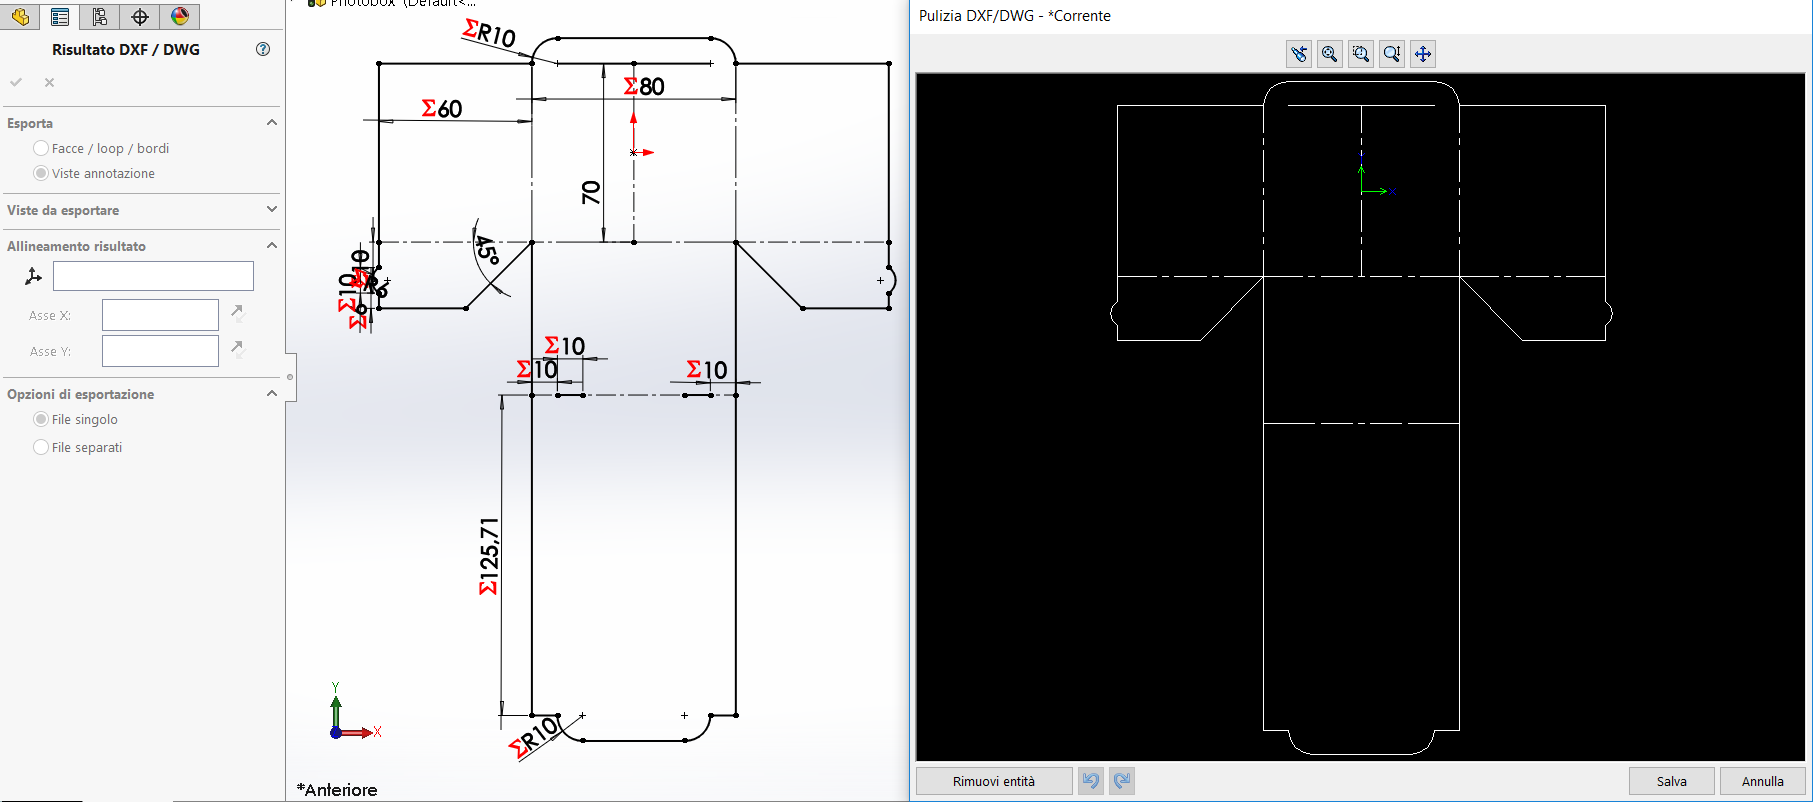Image resolution: width=1813 pixels, height=802 pixels.
Task: Select the Facce / loop / bordi option
Action: tap(41, 148)
